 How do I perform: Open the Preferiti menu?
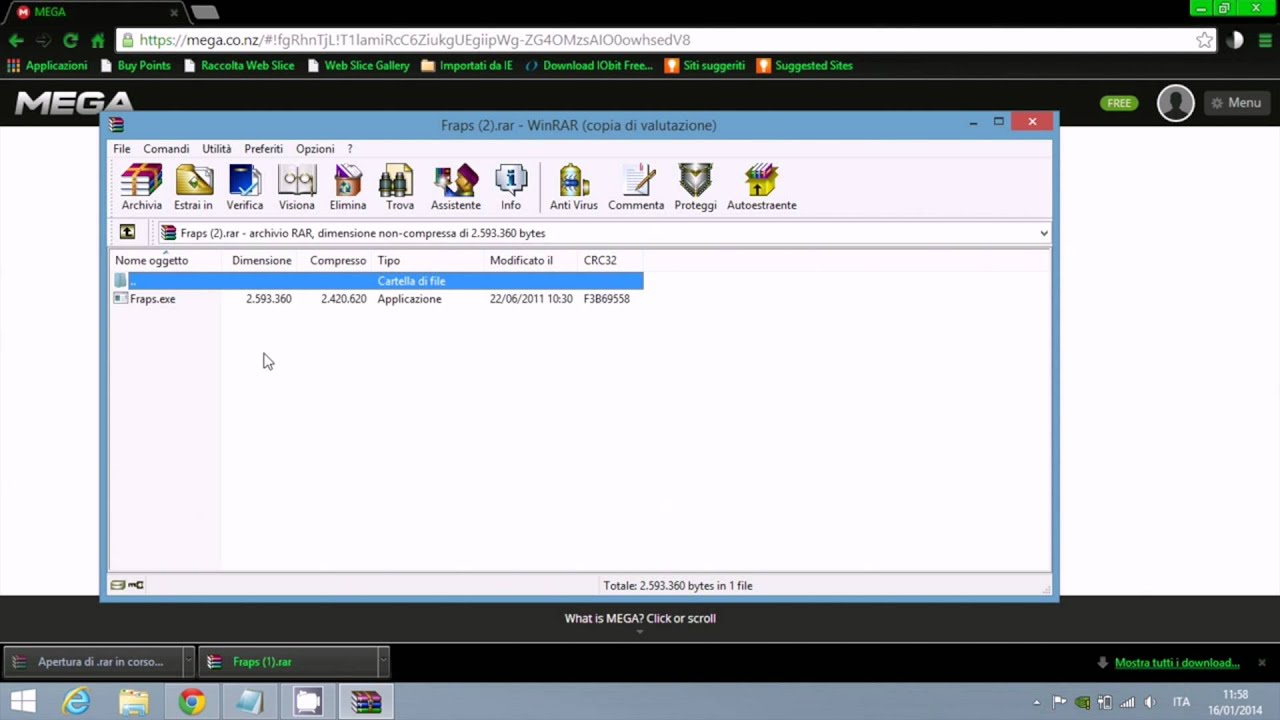tap(263, 149)
